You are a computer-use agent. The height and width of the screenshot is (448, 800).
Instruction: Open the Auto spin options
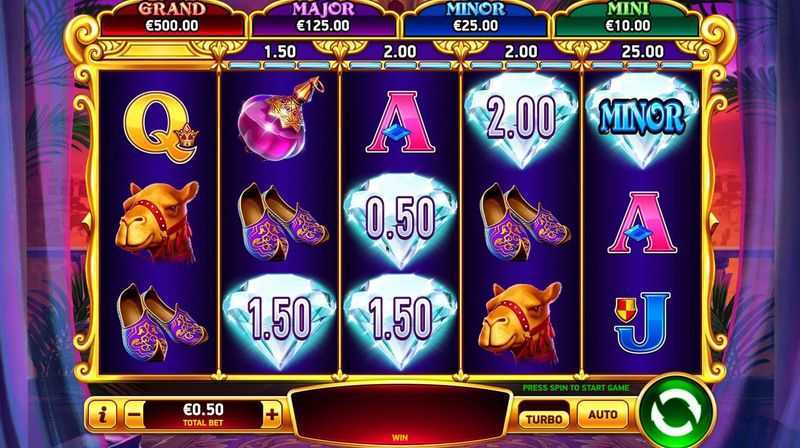603,414
